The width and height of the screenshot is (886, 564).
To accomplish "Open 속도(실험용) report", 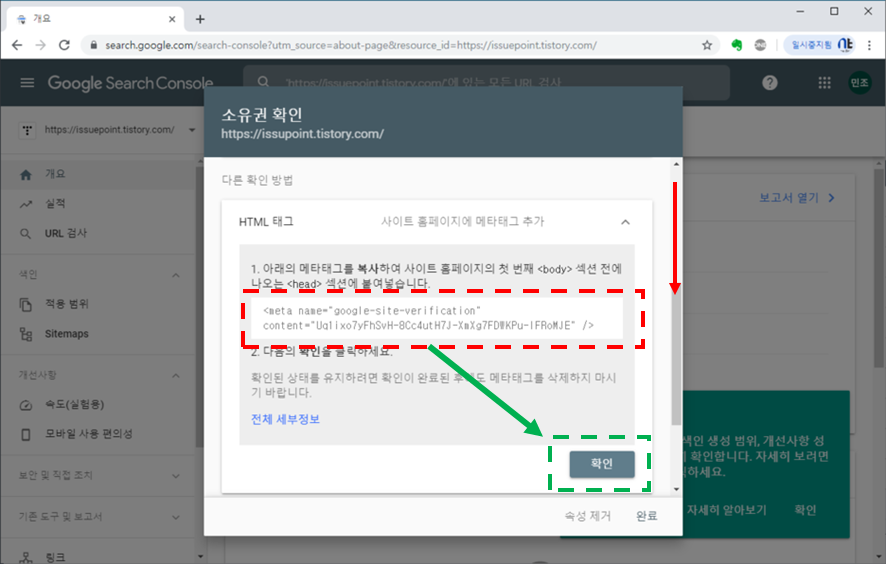I will click(98, 405).
